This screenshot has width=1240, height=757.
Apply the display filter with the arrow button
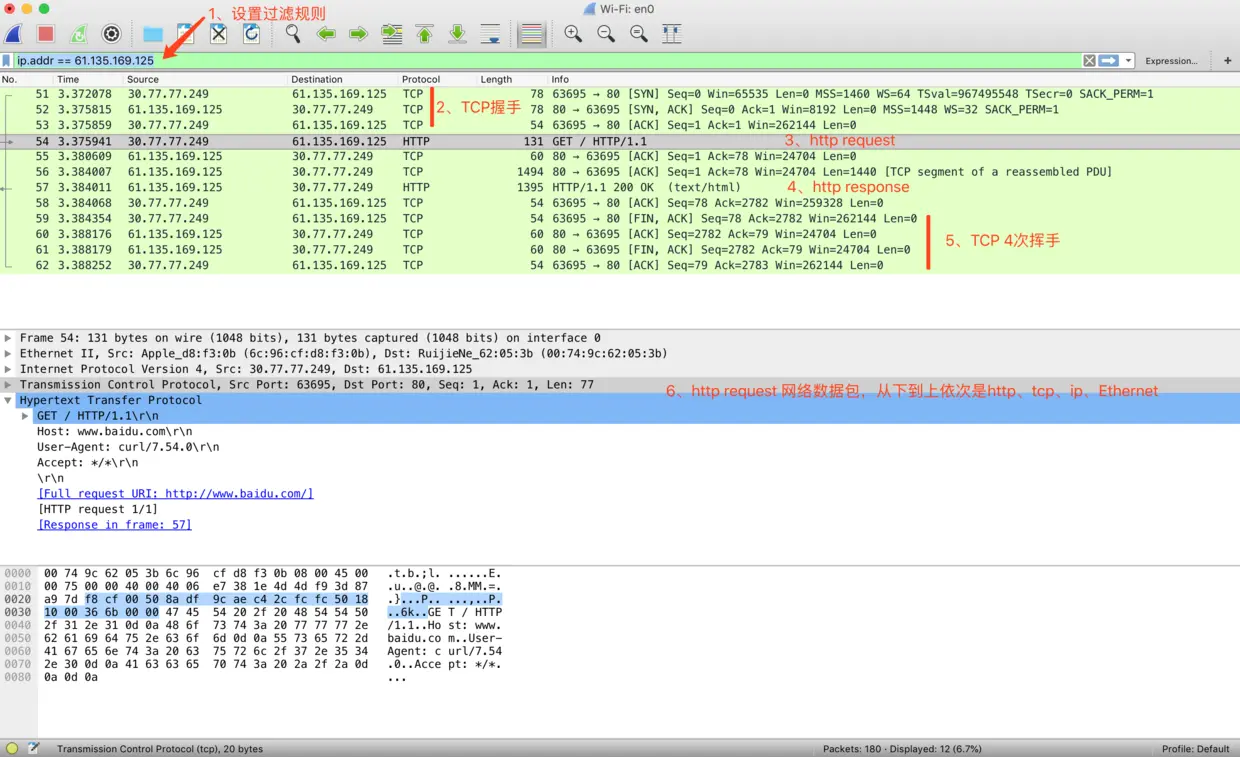point(1109,61)
